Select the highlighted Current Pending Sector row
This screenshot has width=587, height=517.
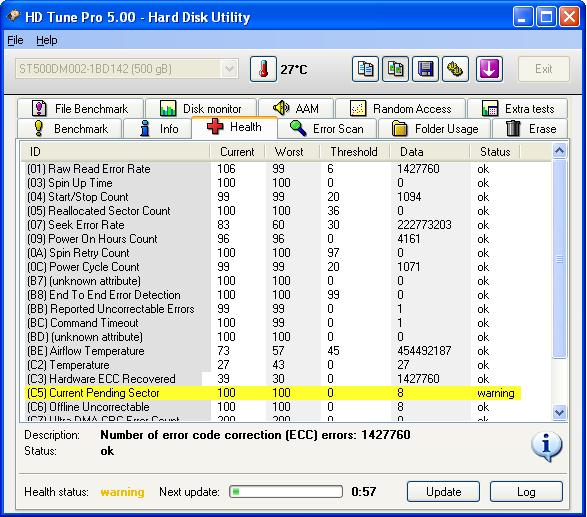tap(273, 393)
